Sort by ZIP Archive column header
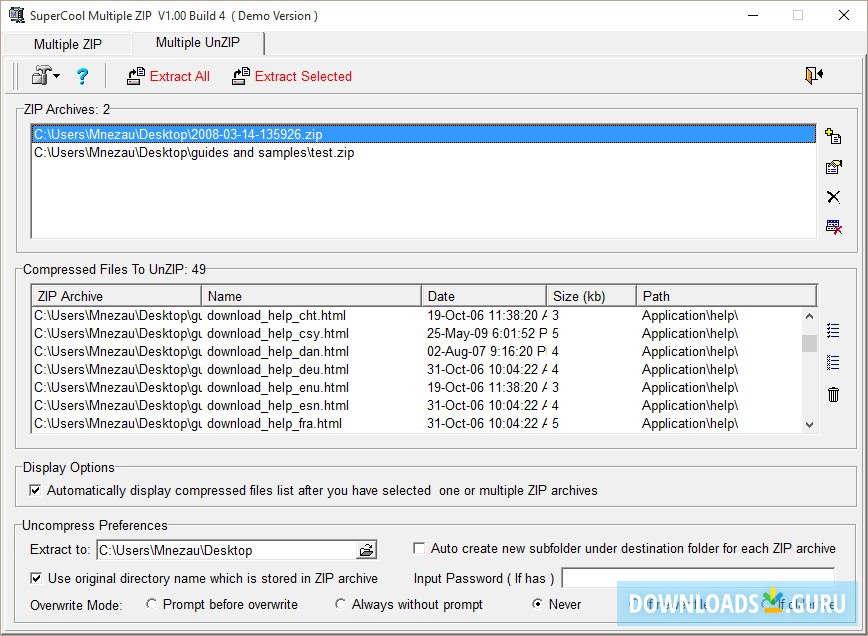This screenshot has width=868, height=636. [x=116, y=296]
